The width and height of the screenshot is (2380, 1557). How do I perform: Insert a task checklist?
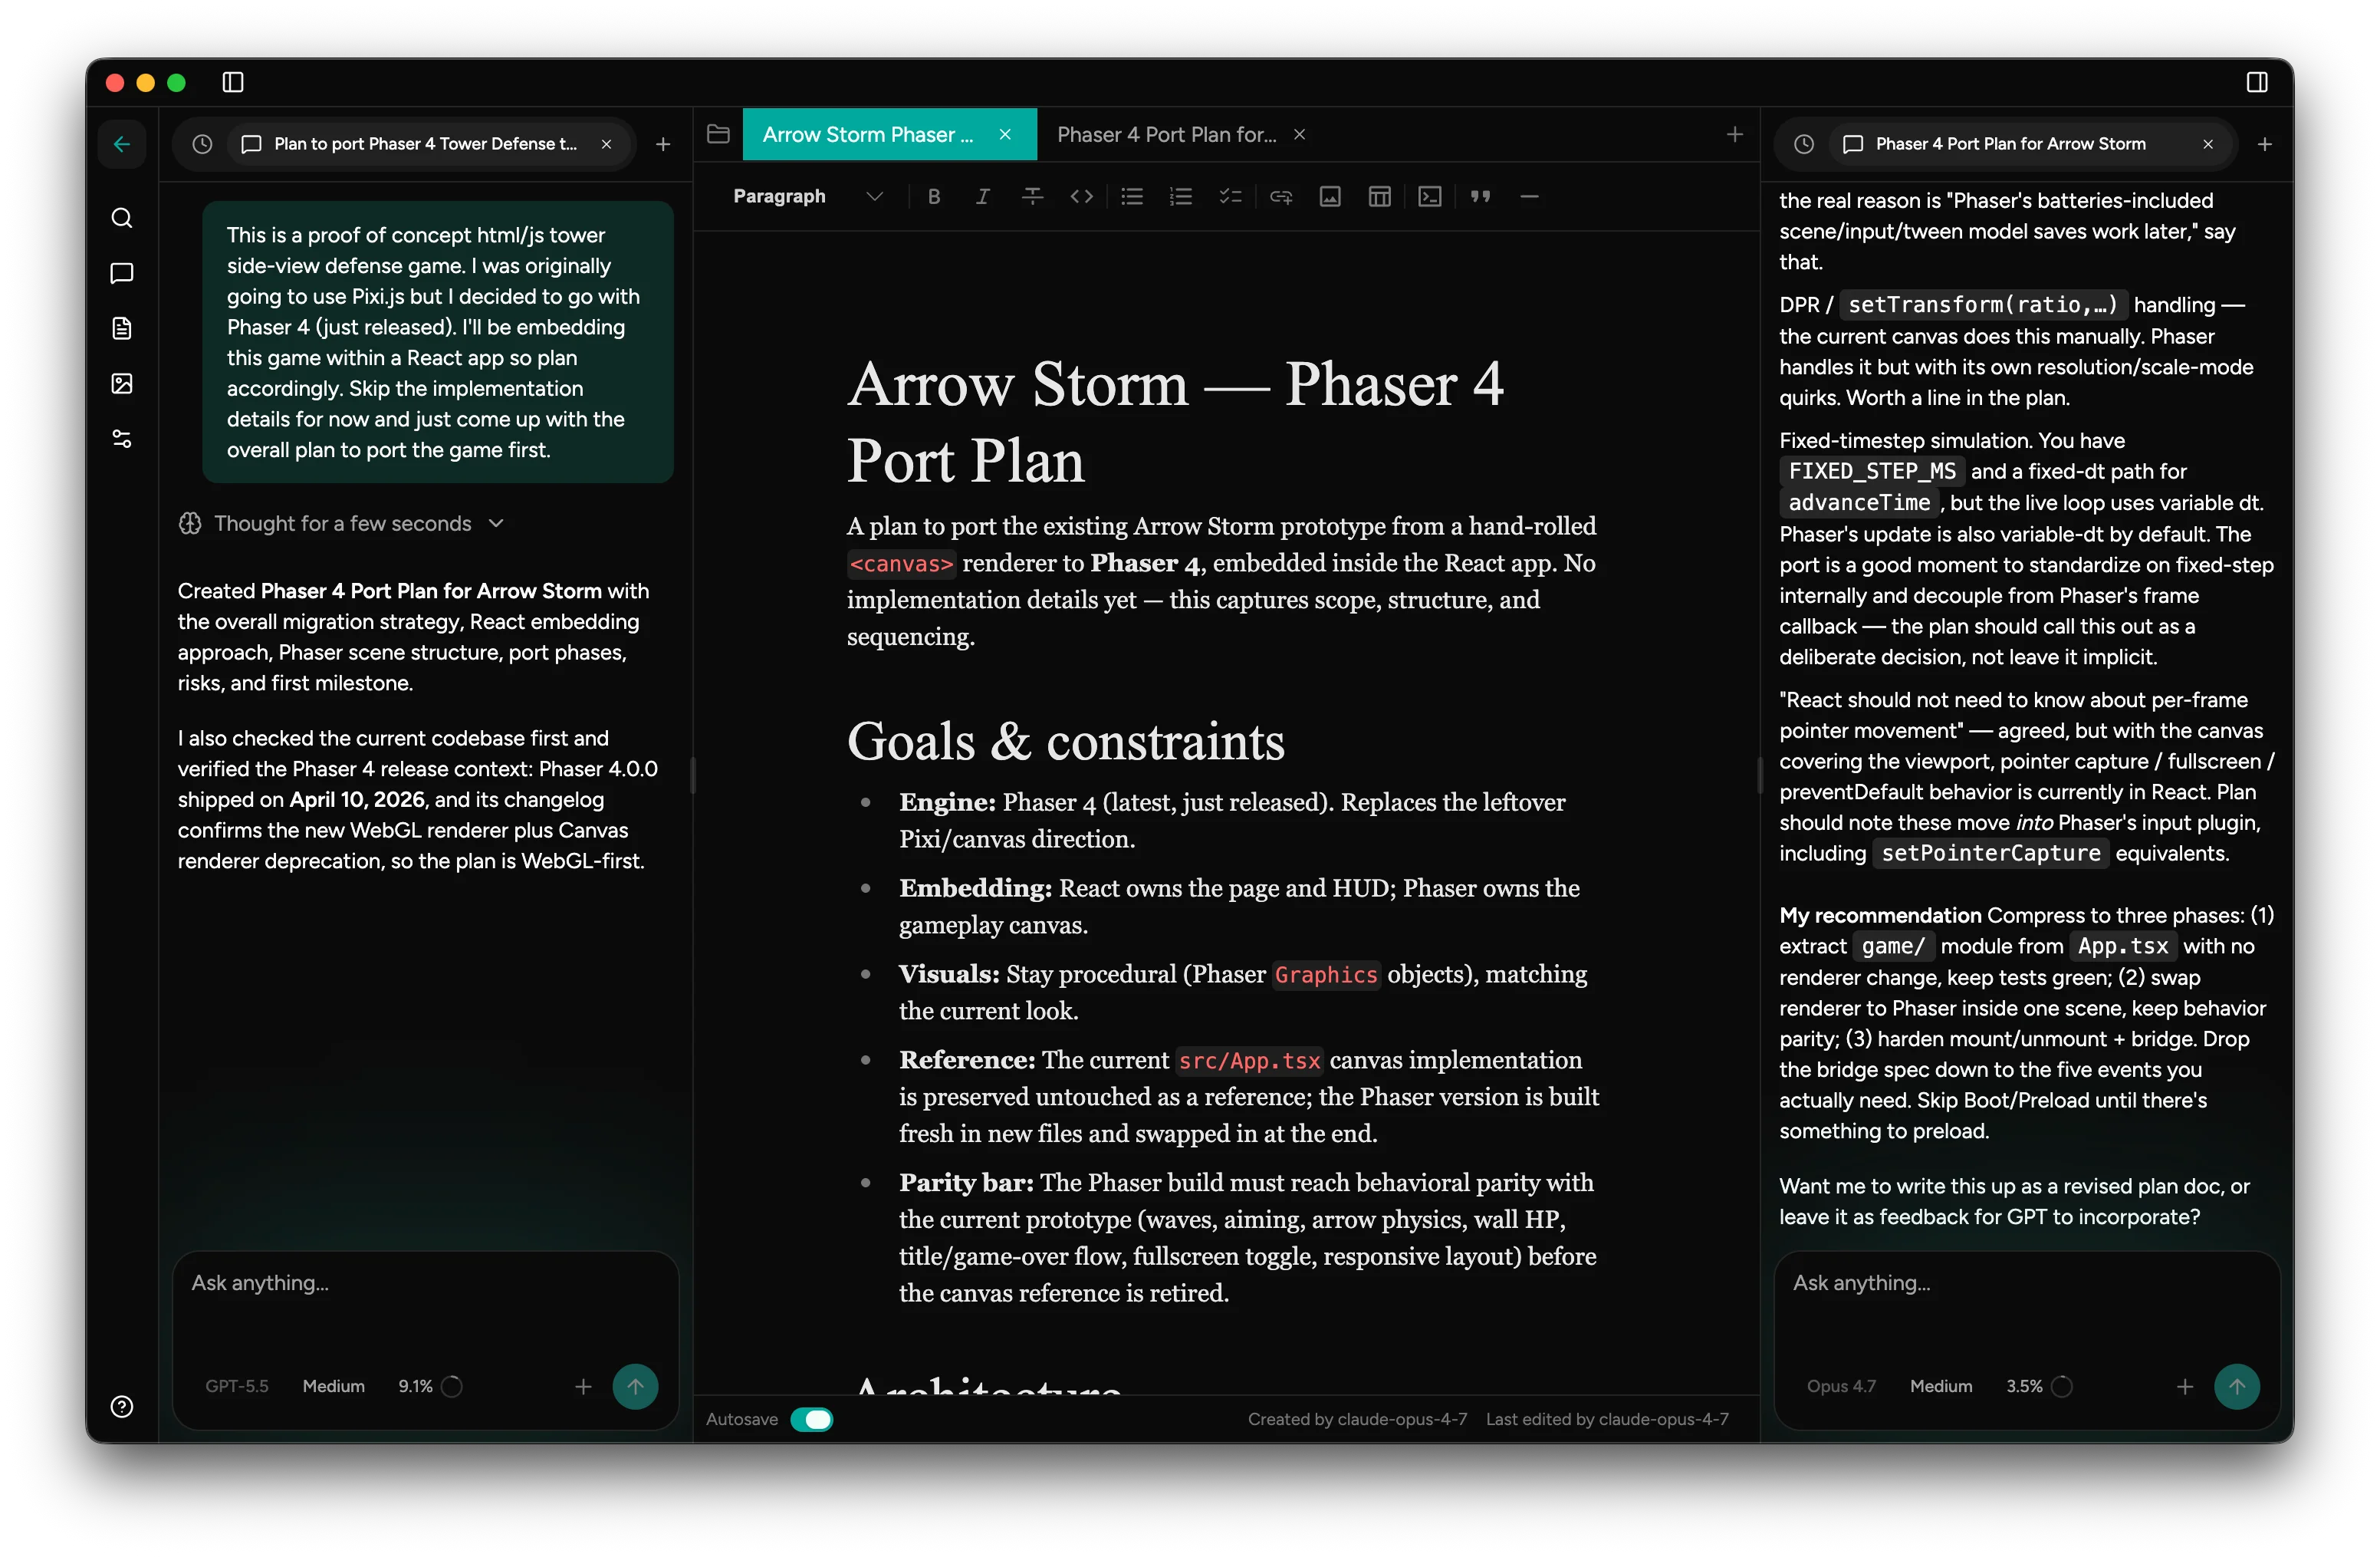point(1231,197)
